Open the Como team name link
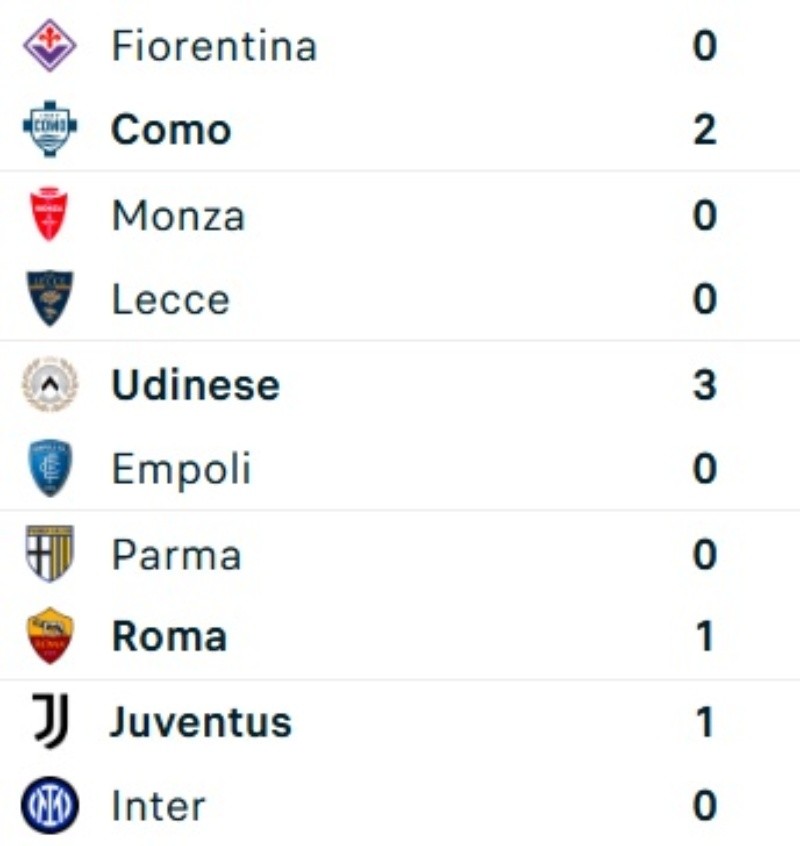The height and width of the screenshot is (846, 800). (171, 130)
